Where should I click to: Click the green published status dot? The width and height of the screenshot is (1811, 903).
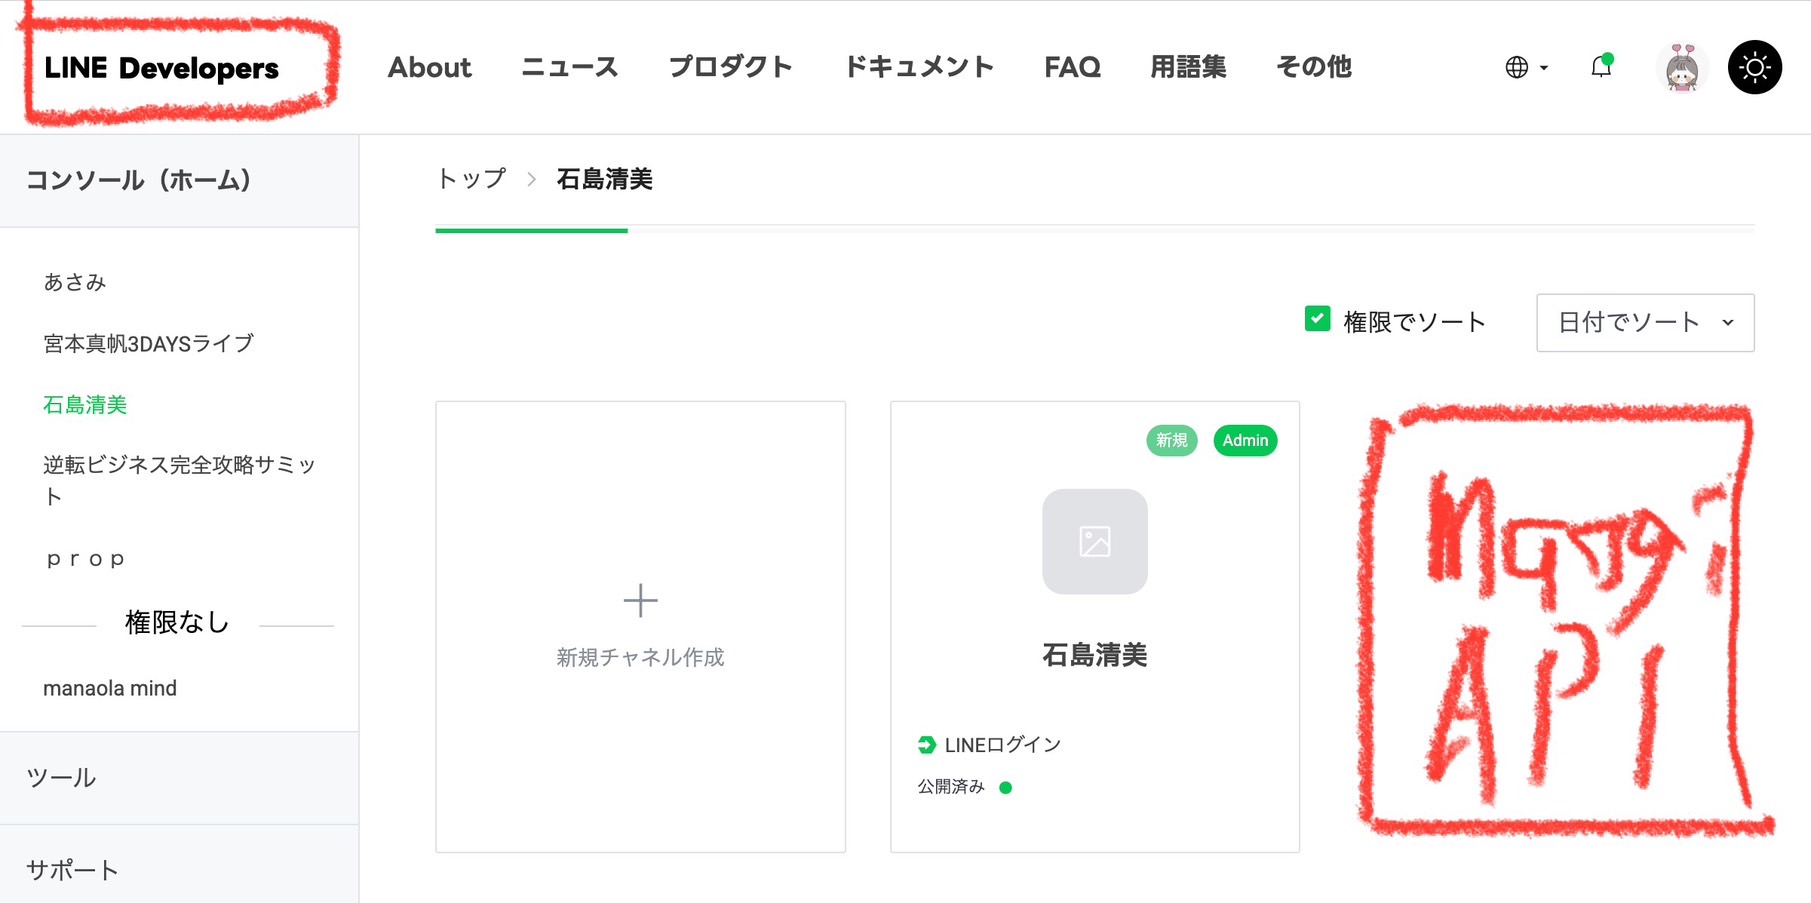click(x=1006, y=788)
